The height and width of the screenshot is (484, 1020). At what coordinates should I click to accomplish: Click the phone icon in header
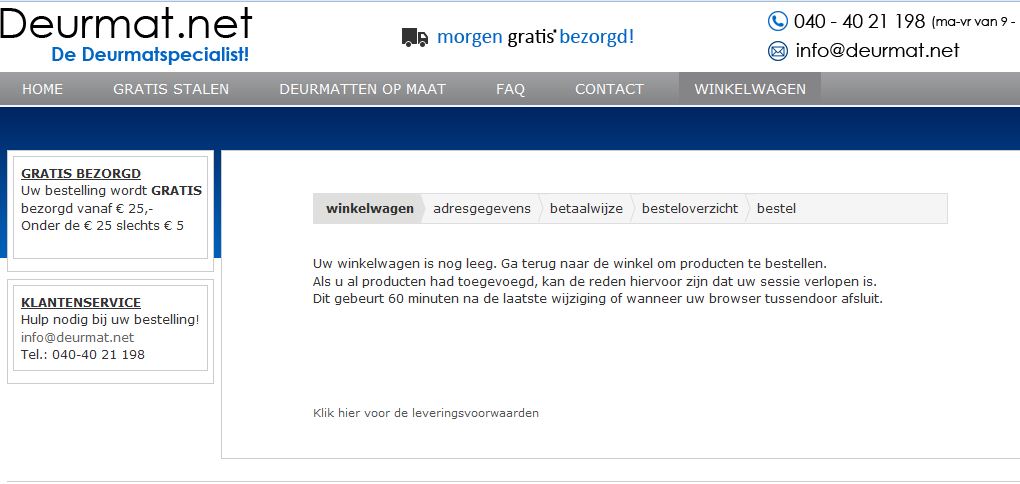pos(777,21)
